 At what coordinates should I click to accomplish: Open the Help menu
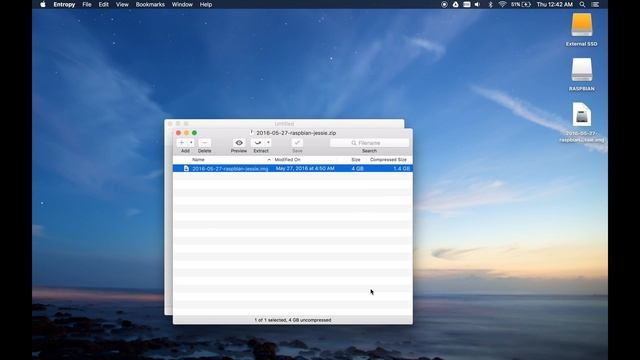pos(206,4)
